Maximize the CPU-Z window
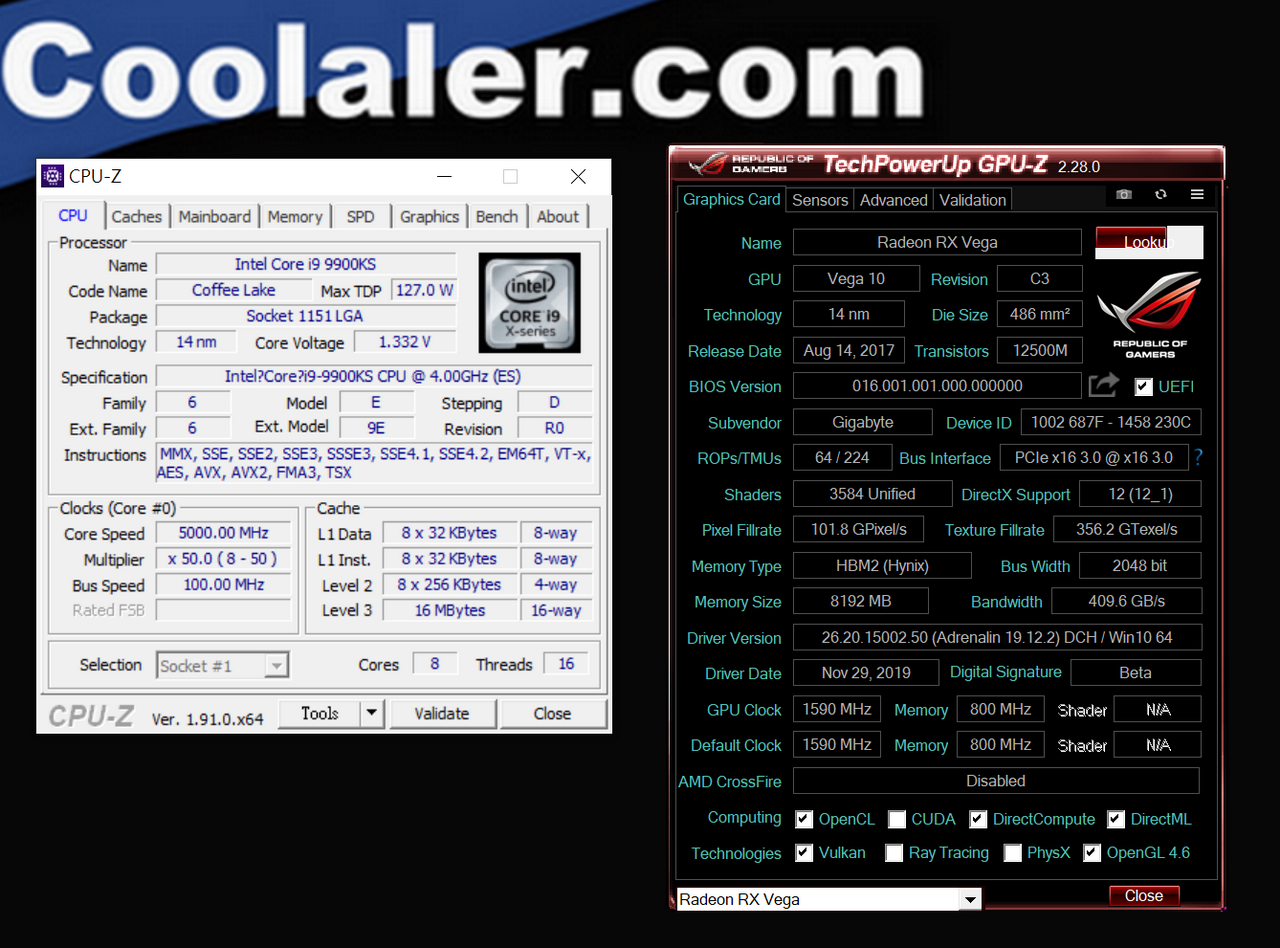 click(510, 177)
